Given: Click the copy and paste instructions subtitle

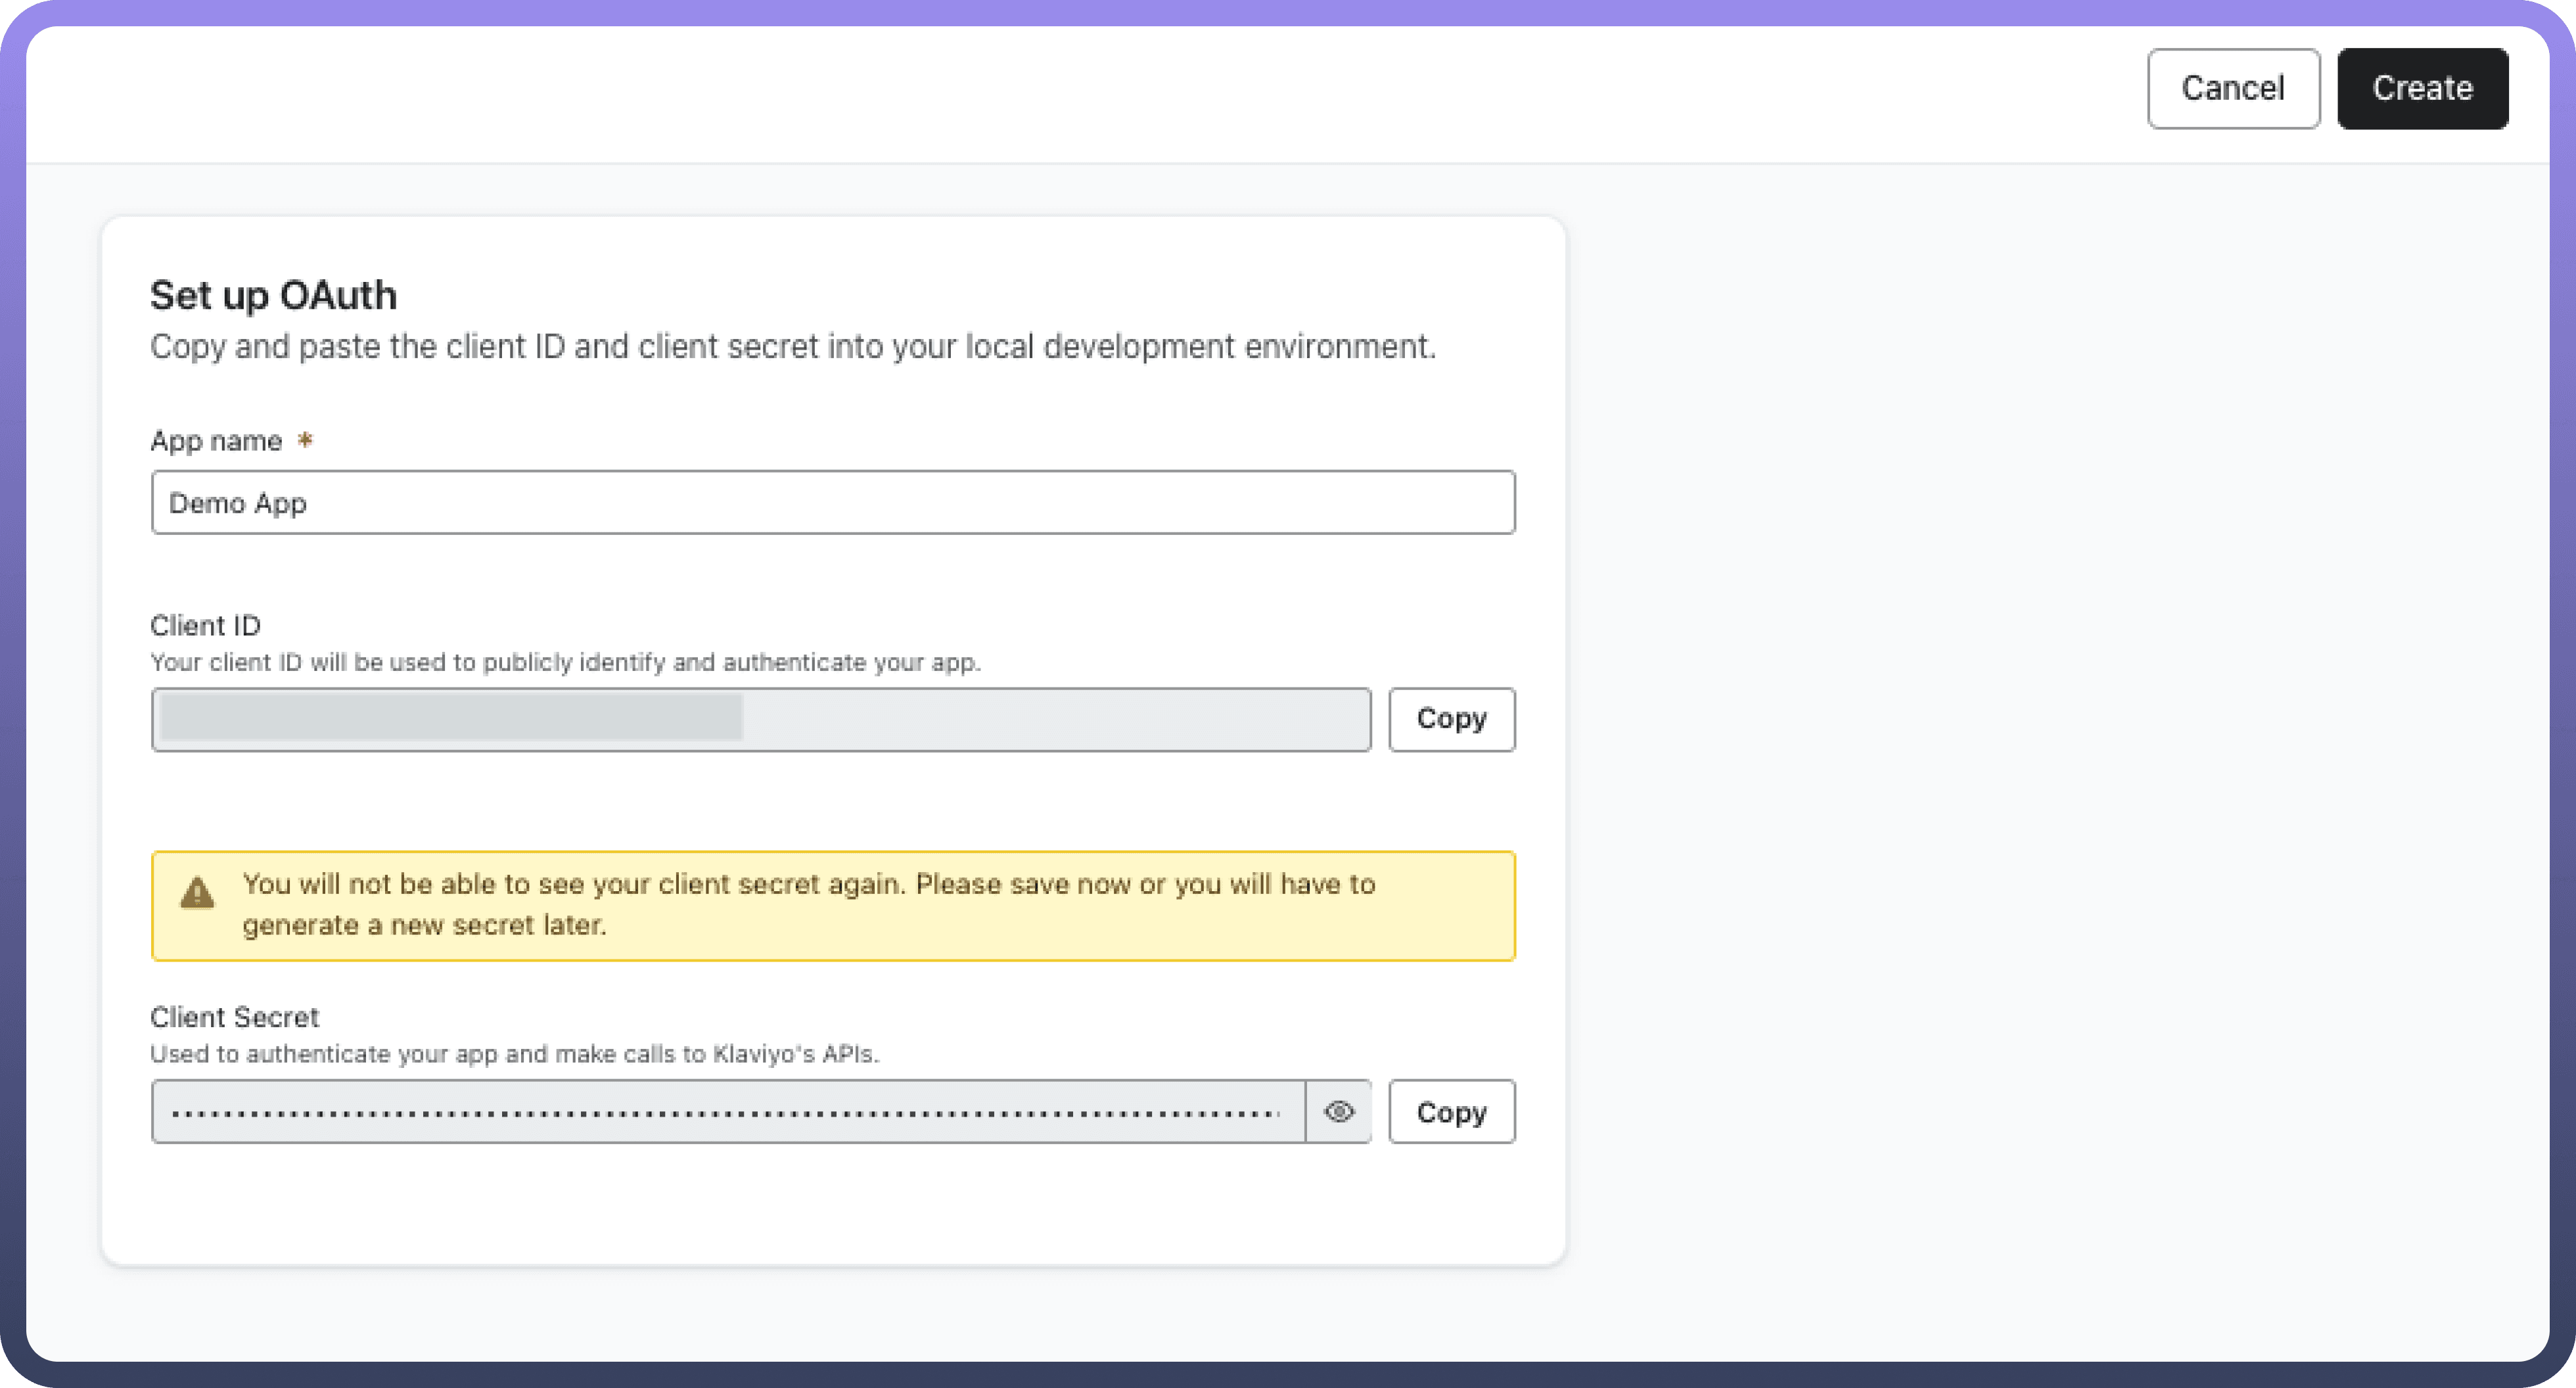Looking at the screenshot, I should point(792,347).
